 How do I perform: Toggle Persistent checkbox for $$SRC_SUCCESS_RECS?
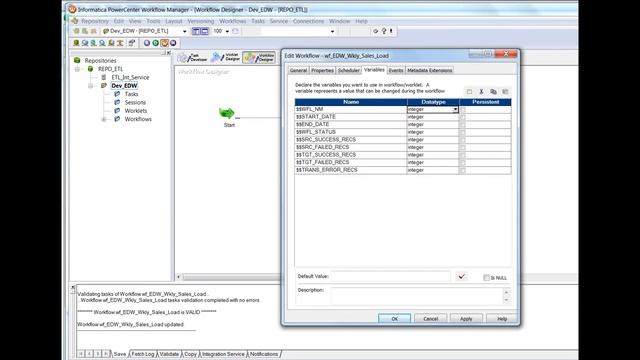(462, 140)
